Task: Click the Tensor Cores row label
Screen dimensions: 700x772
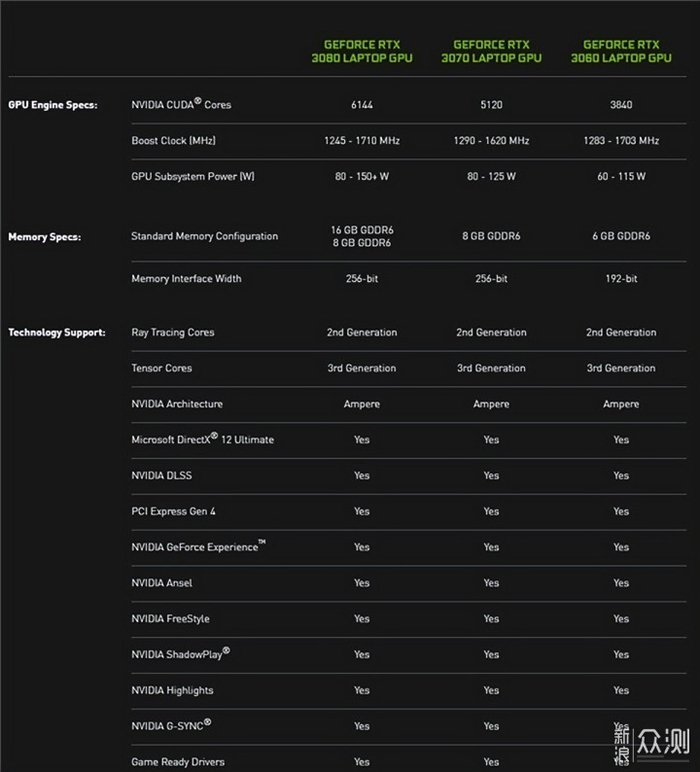Action: pos(161,369)
